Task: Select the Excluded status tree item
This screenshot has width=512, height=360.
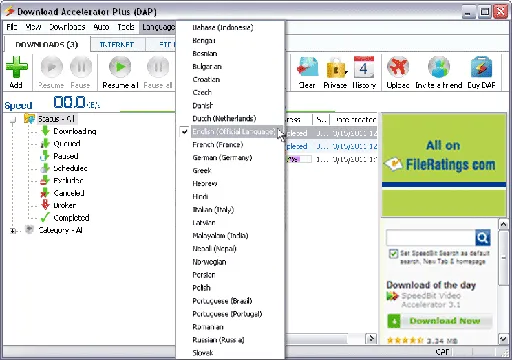Action: point(68,181)
